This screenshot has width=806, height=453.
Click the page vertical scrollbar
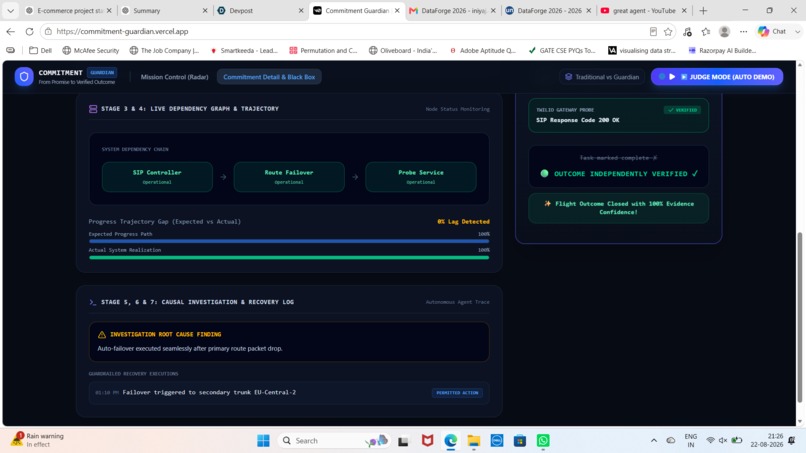tap(799, 317)
